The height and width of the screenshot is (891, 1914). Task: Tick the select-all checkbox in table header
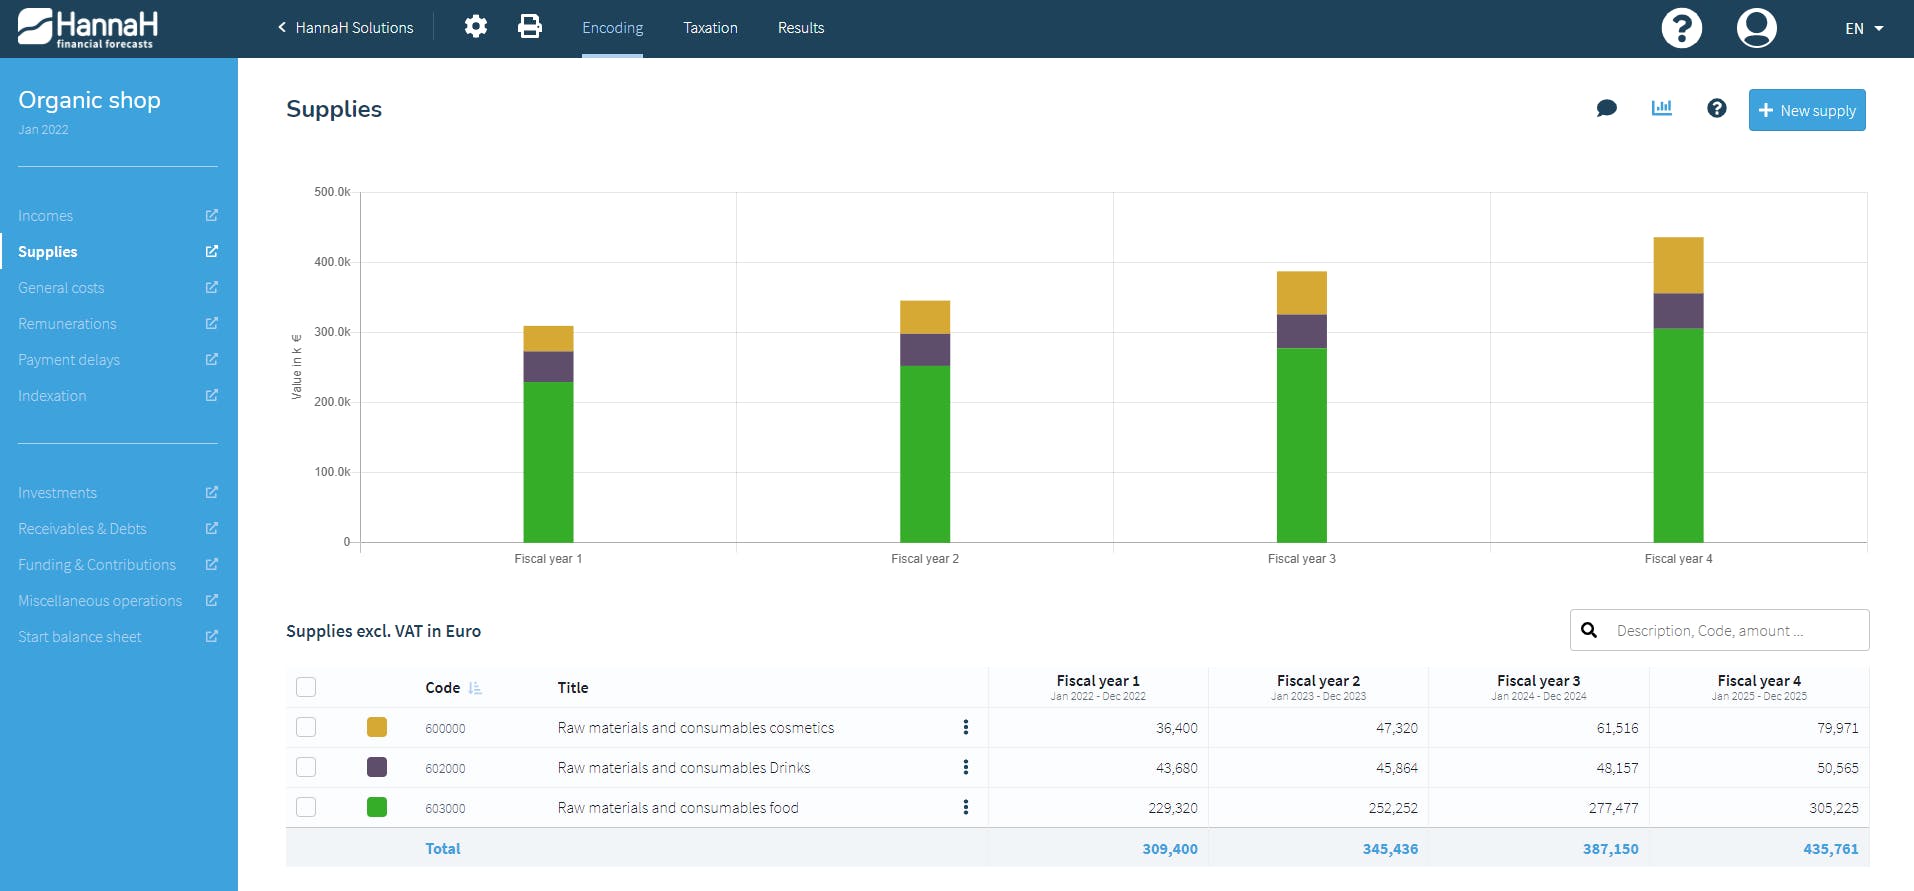point(306,687)
